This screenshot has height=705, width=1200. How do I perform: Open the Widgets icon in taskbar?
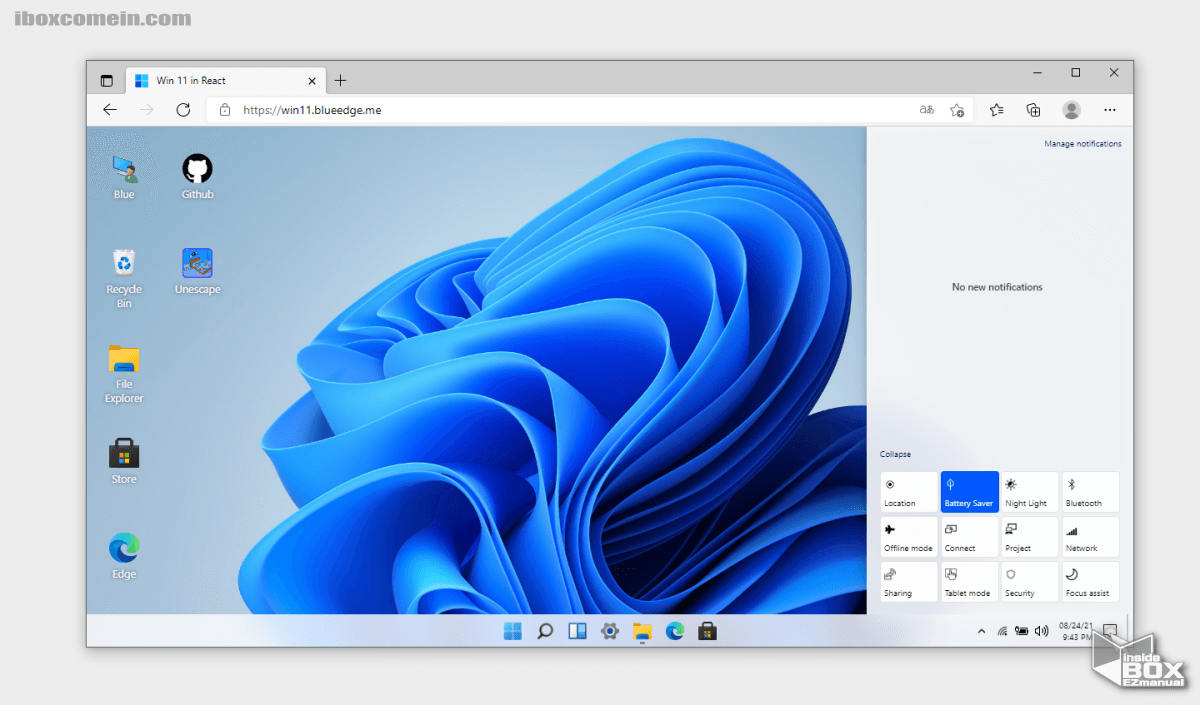pos(577,631)
